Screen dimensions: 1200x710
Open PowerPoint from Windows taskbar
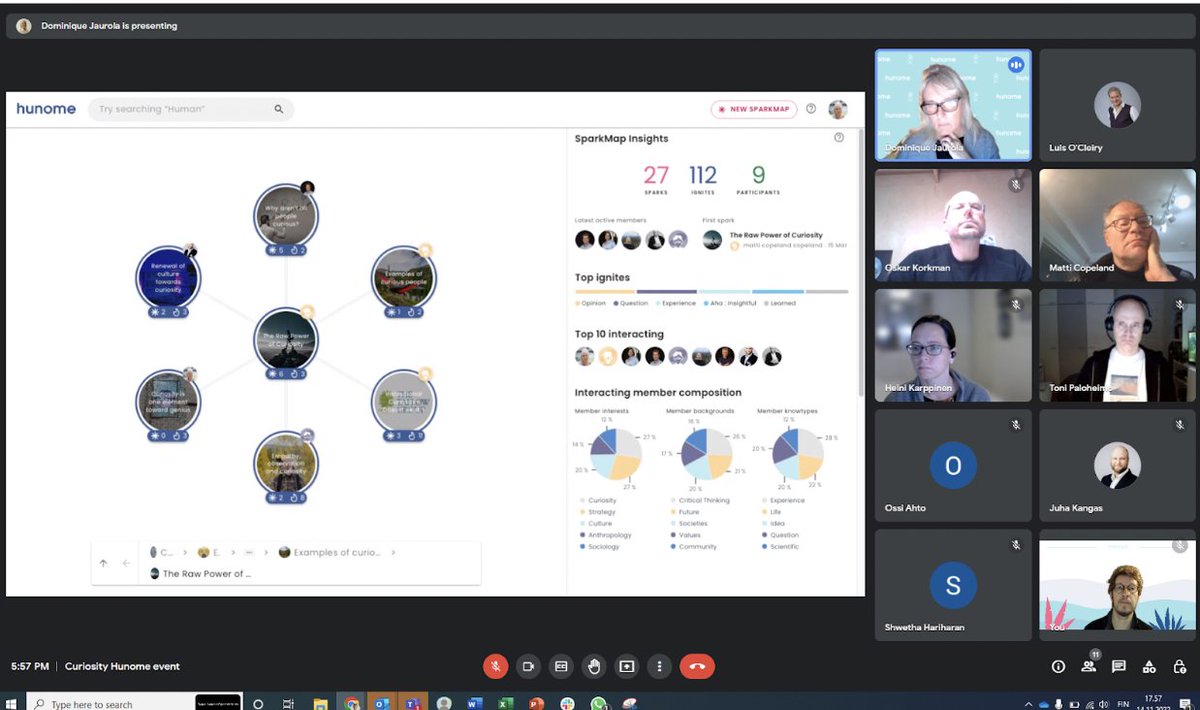pos(536,703)
